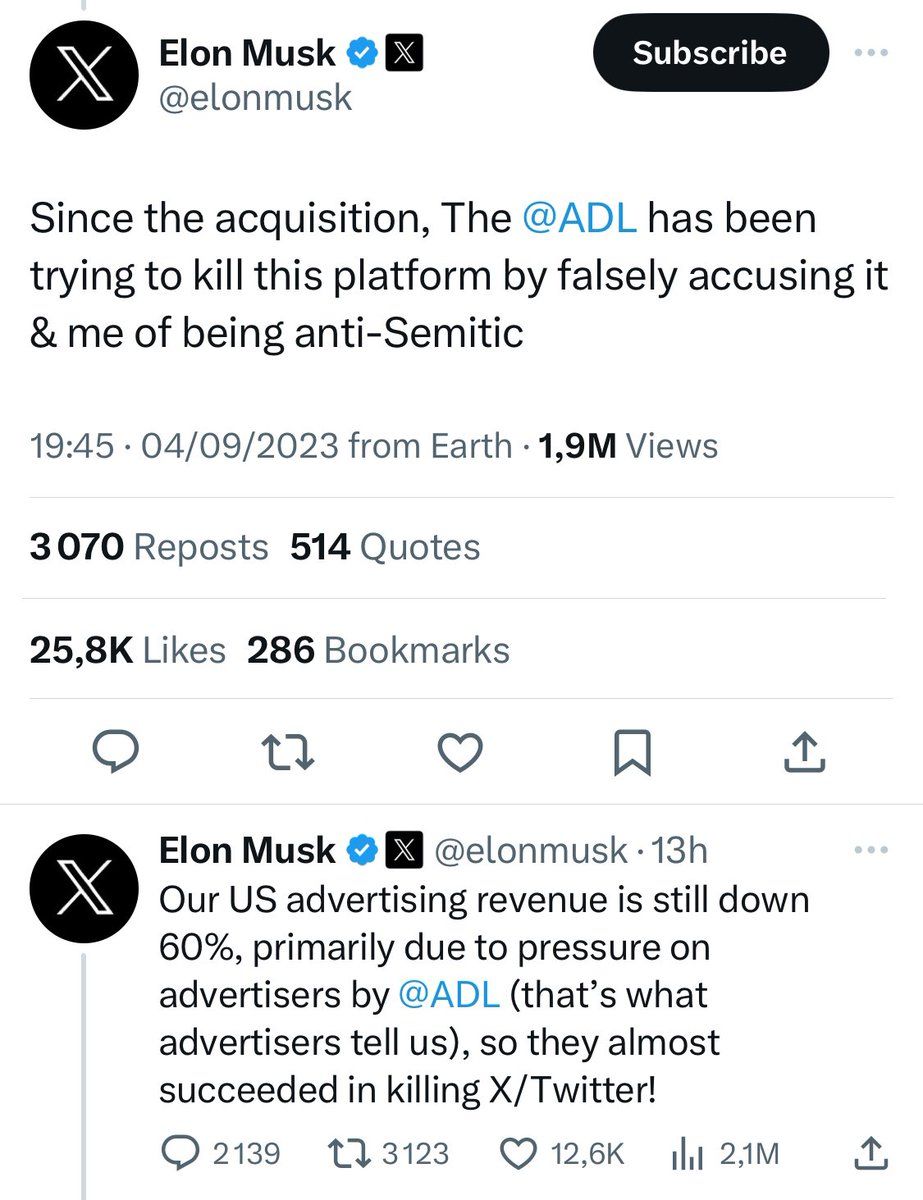View the 3 070 Reposts list
The height and width of the screenshot is (1200, 923).
150,547
